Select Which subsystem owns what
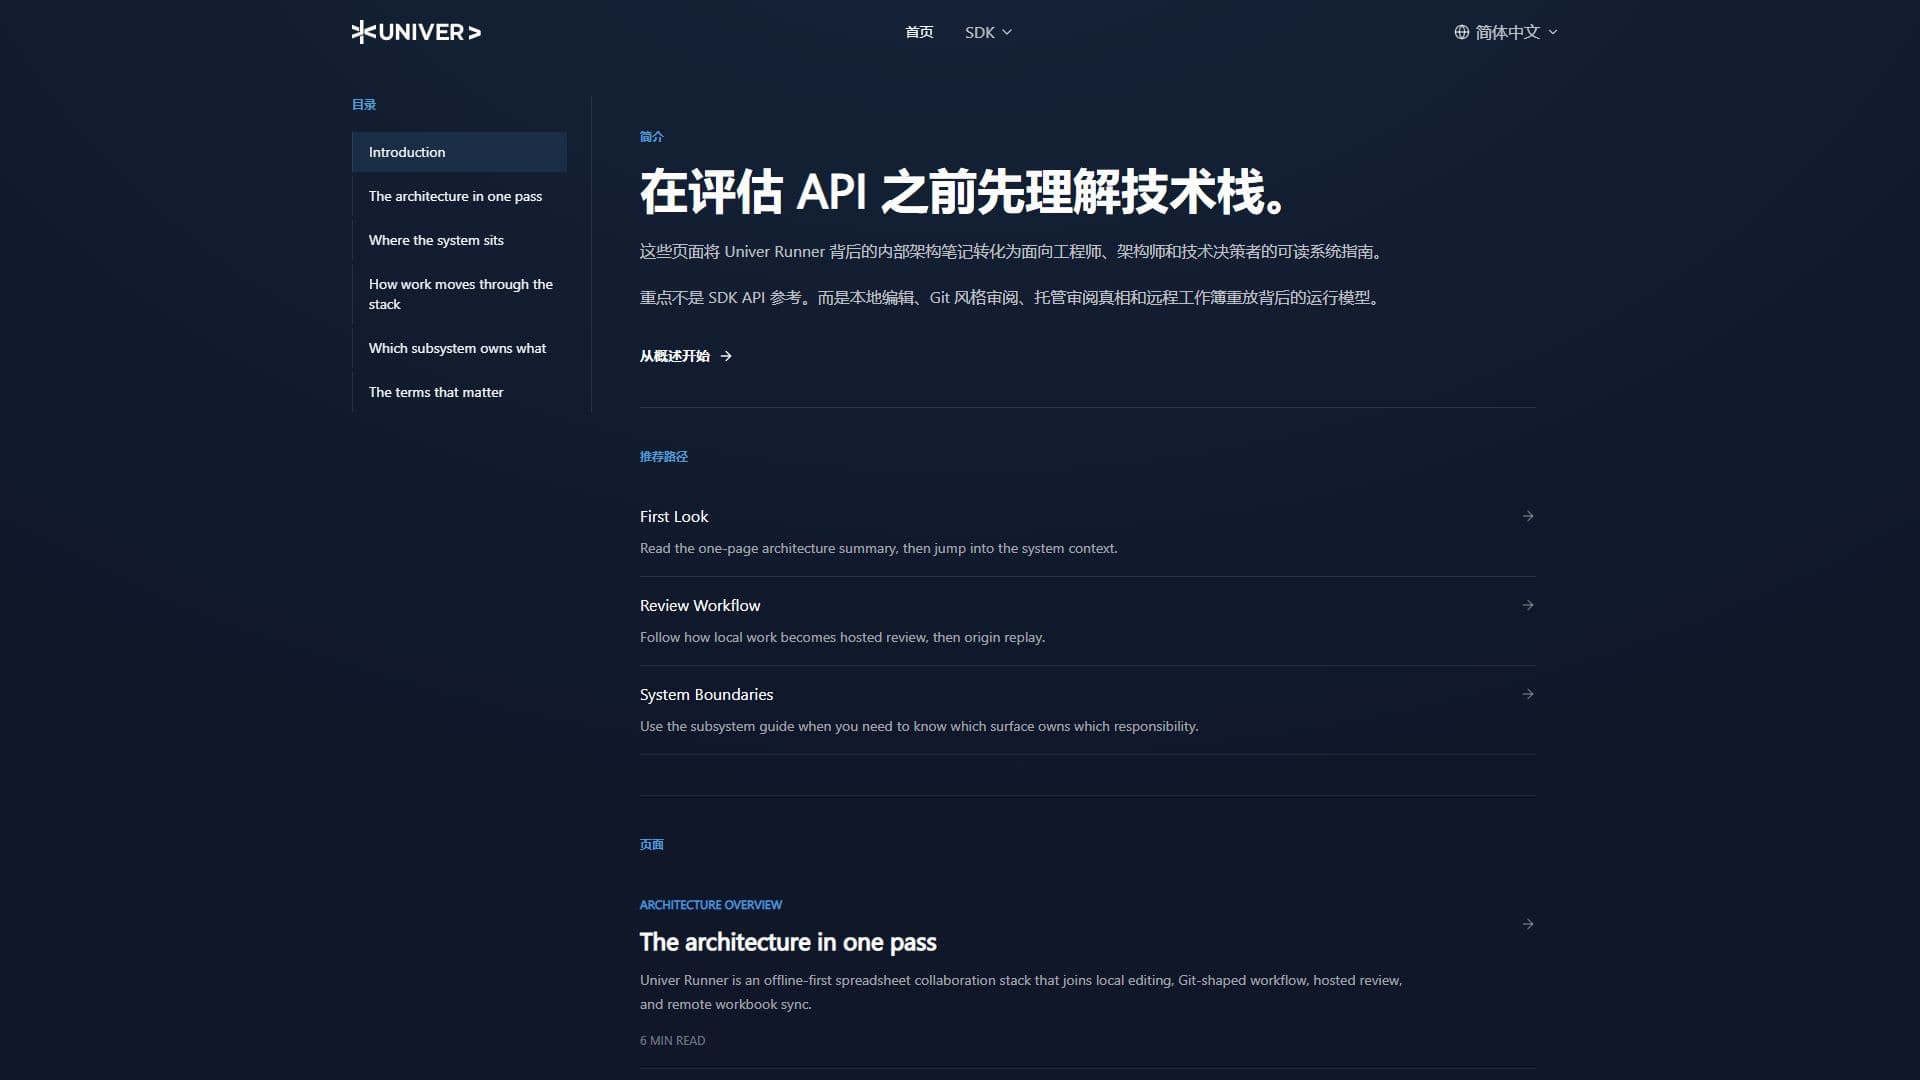The height and width of the screenshot is (1080, 1920). click(459, 348)
